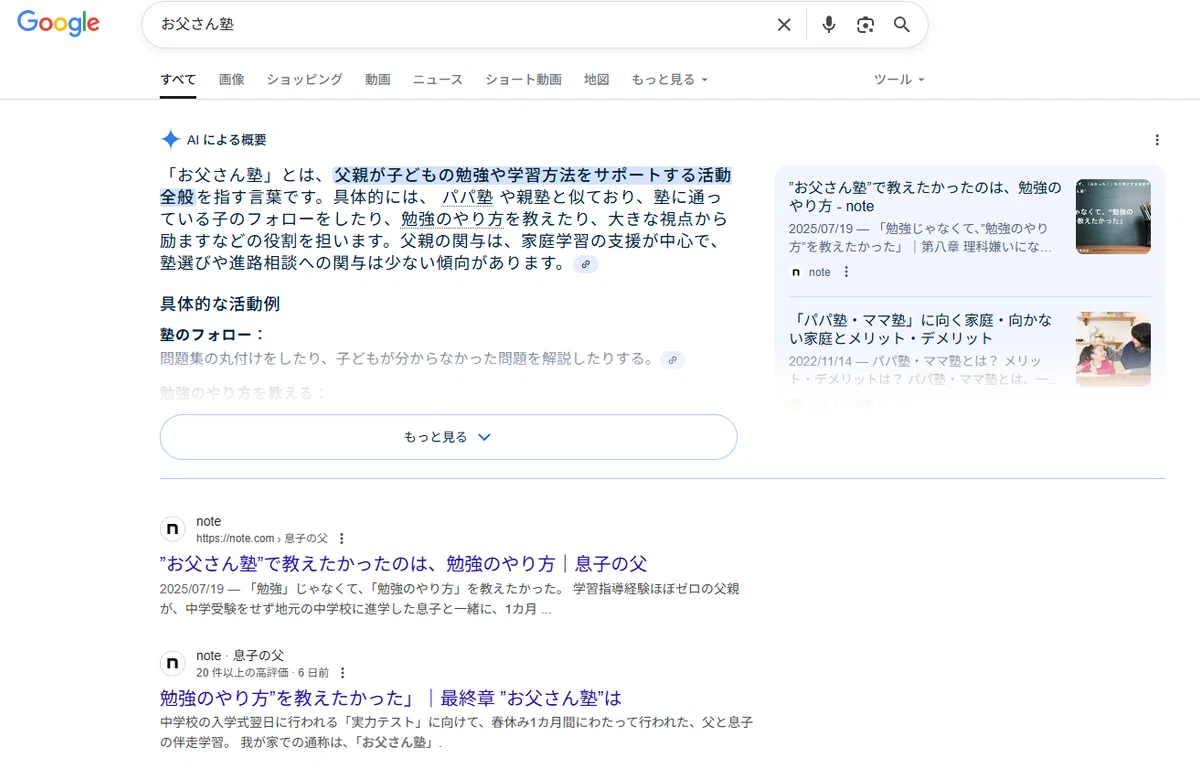This screenshot has height=768, width=1200.
Task: Click the Google logo
Action: tap(59, 23)
